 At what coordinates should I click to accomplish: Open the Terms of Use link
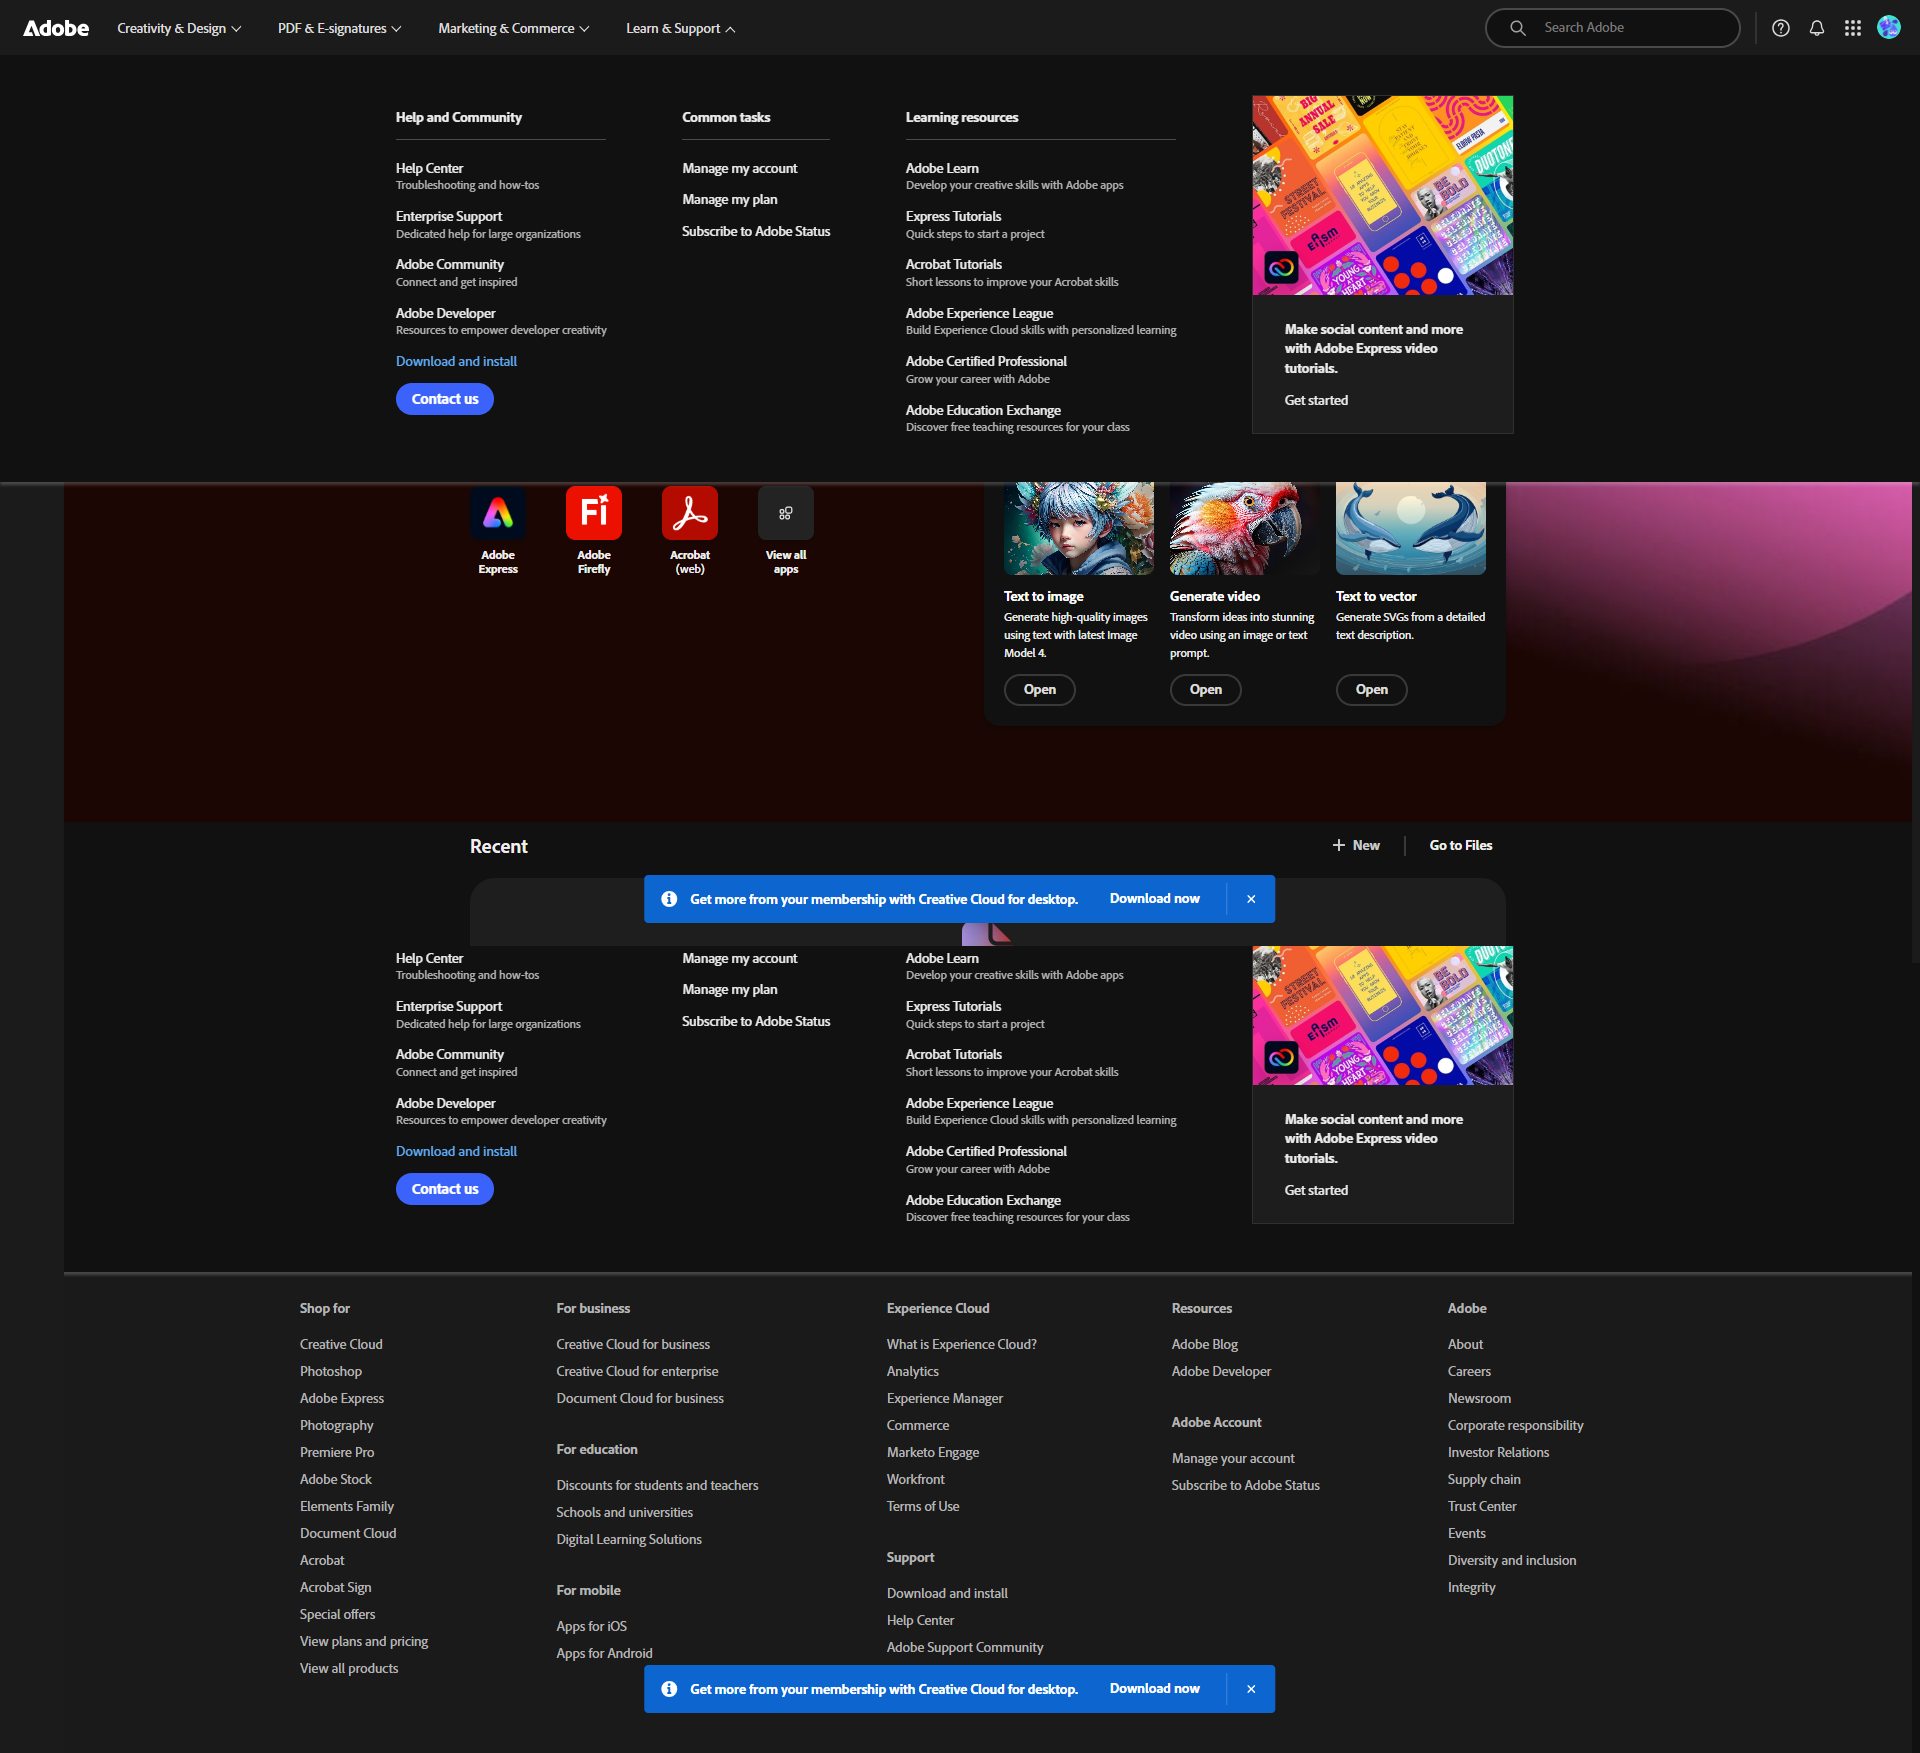click(x=923, y=1507)
